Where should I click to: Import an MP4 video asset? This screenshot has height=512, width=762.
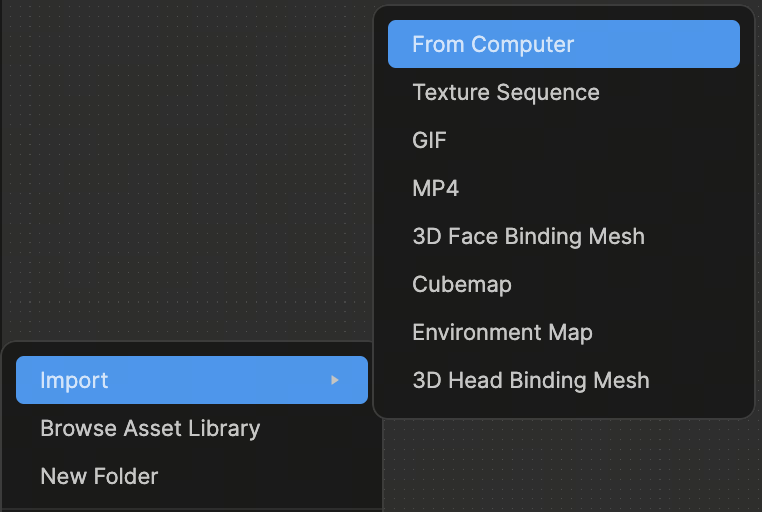436,188
